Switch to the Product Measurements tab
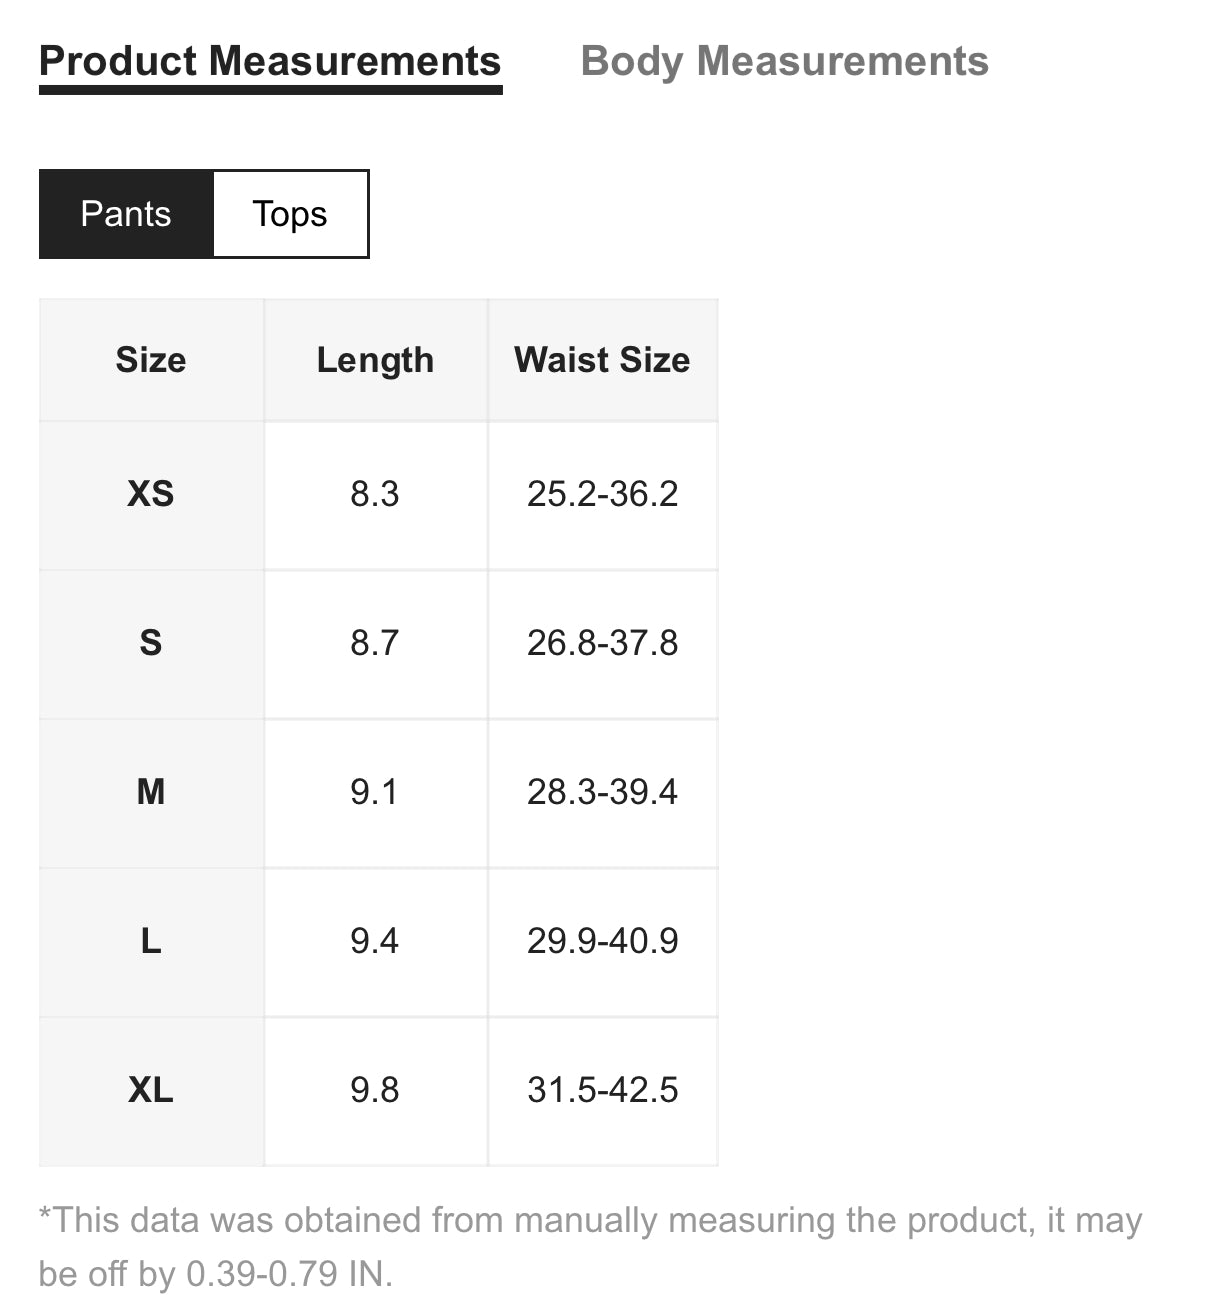The image size is (1206, 1315). point(270,62)
